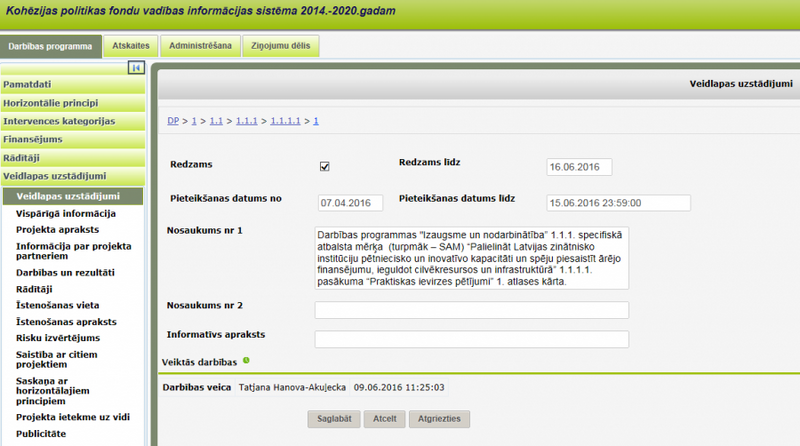The width and height of the screenshot is (800, 446).
Task: Follow the 1.1.1.1 breadcrumb link
Action: click(x=285, y=121)
